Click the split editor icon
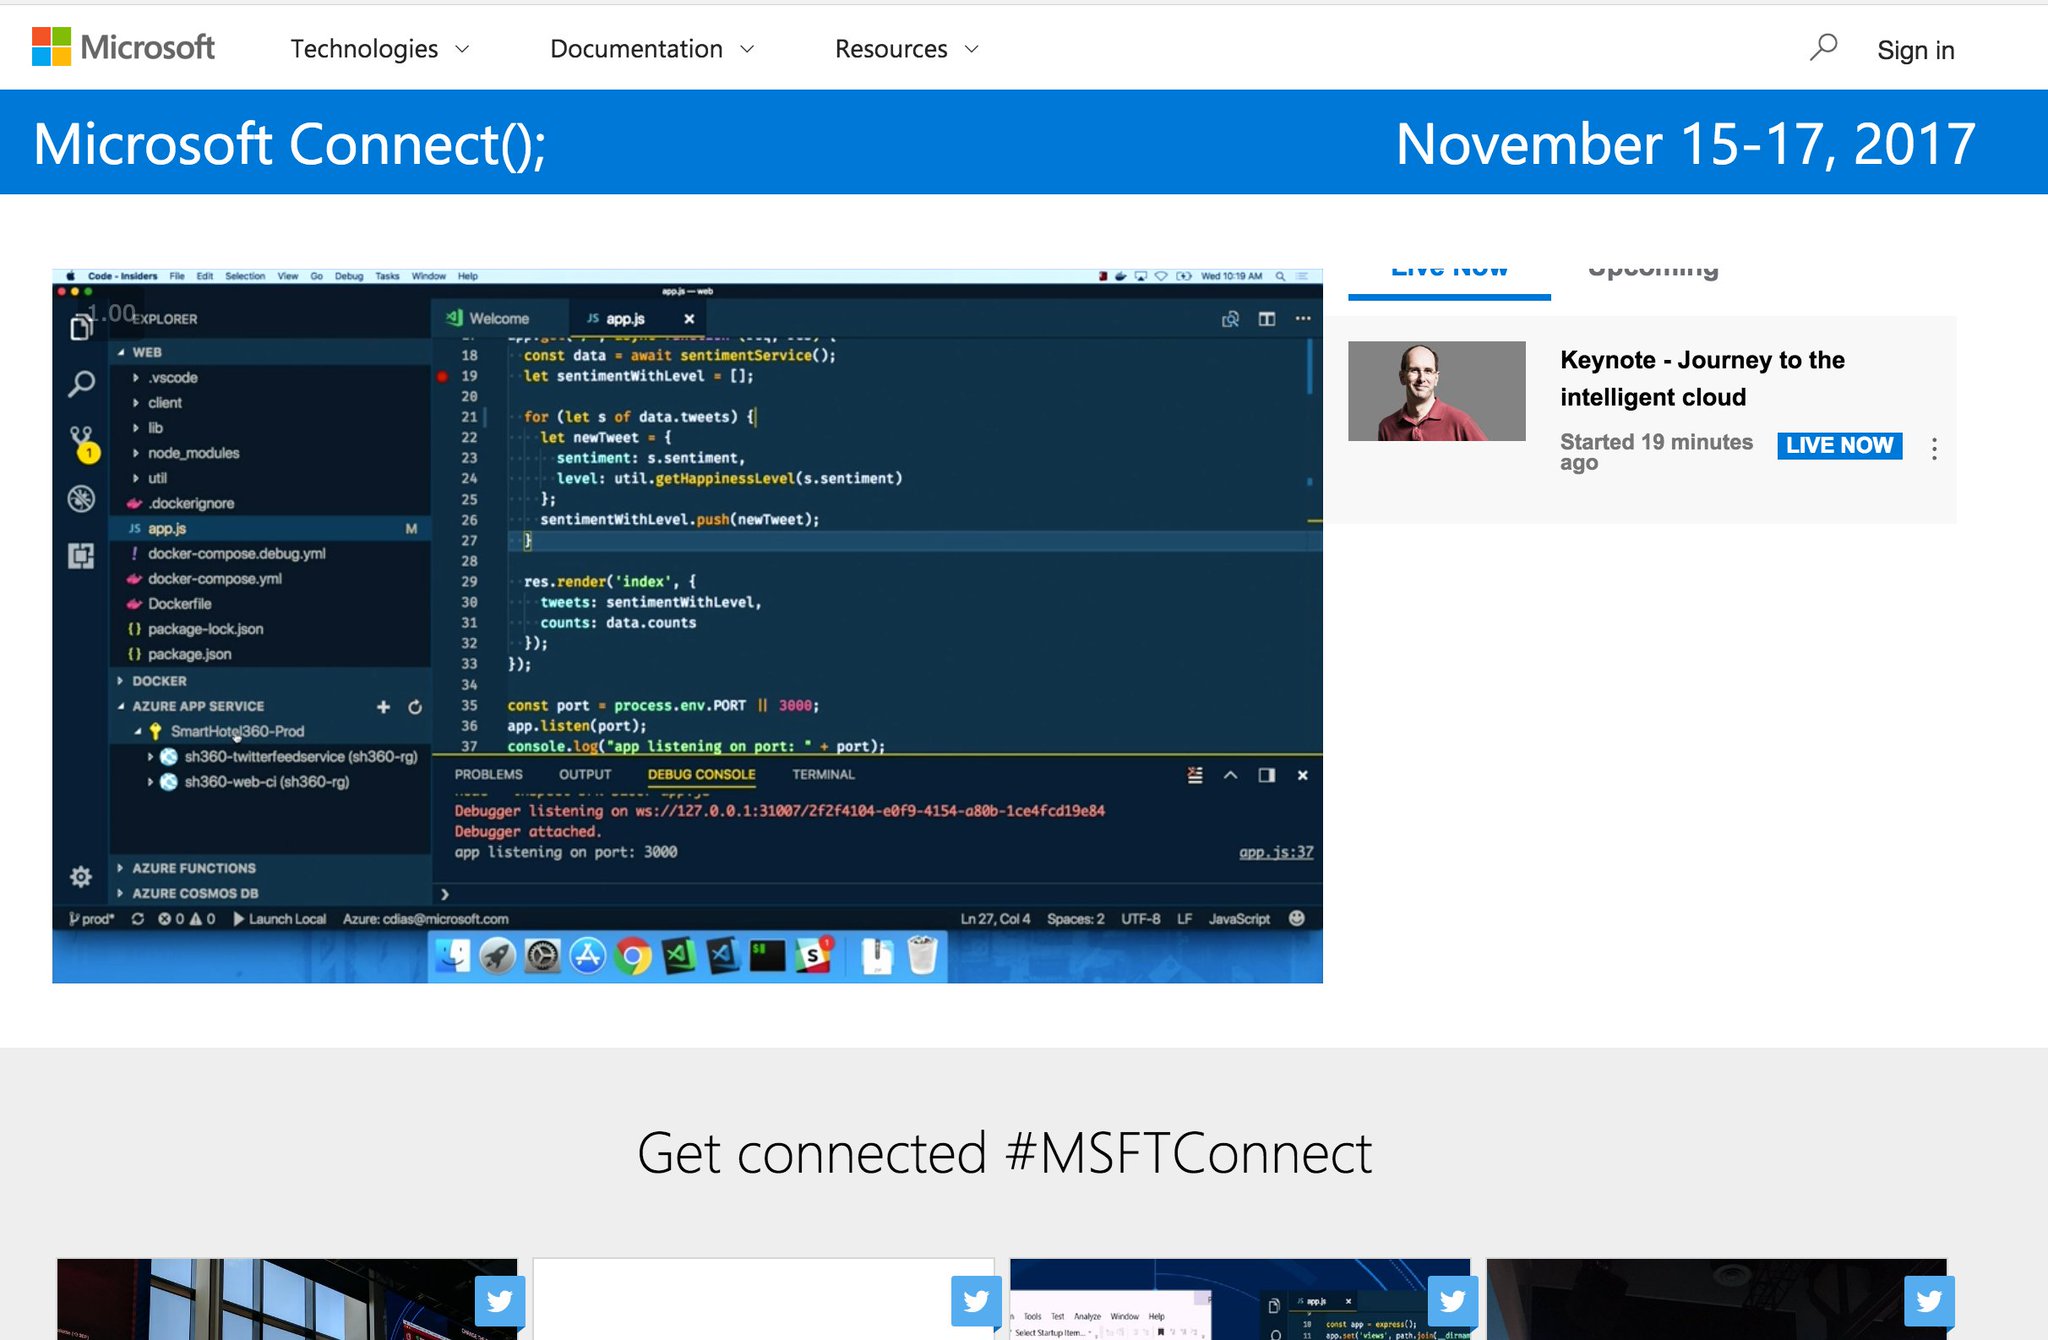Screen dimensions: 2048x1340 tap(1267, 319)
